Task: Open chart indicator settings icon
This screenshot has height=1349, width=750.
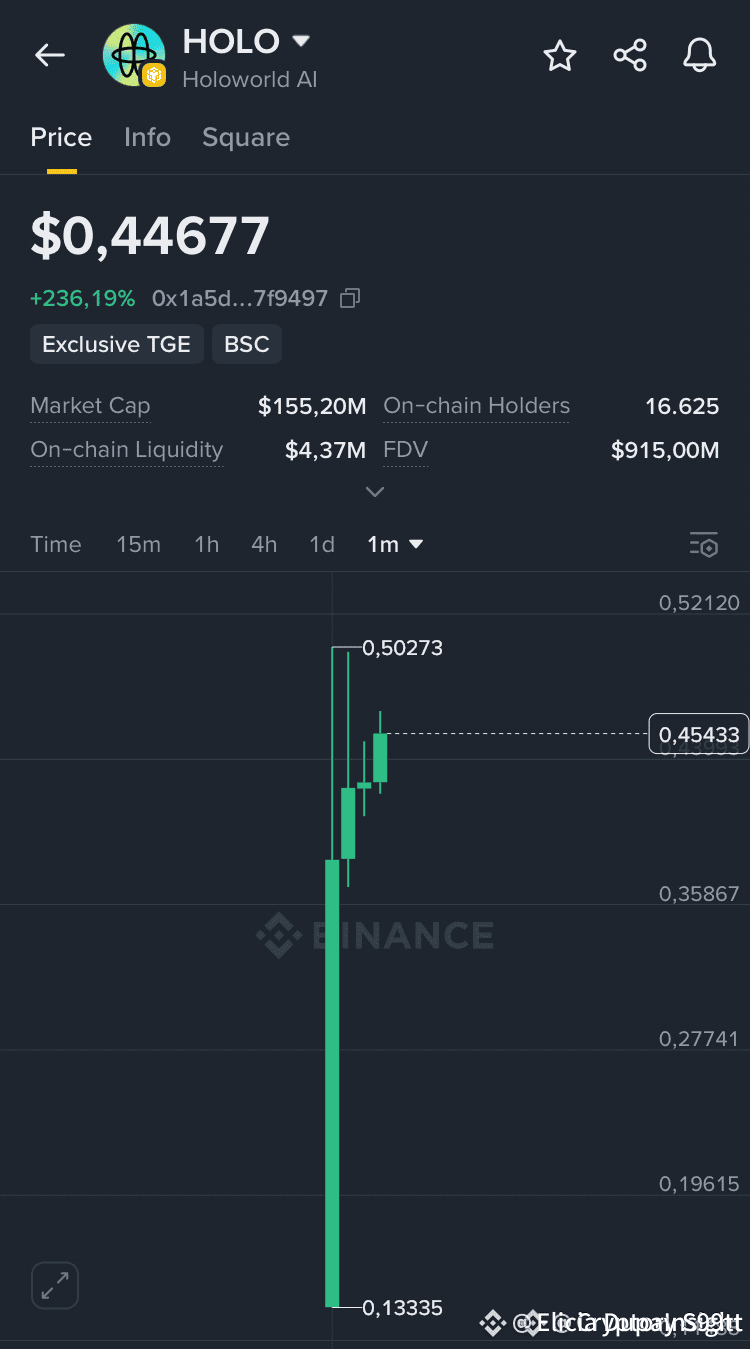Action: pyautogui.click(x=704, y=545)
